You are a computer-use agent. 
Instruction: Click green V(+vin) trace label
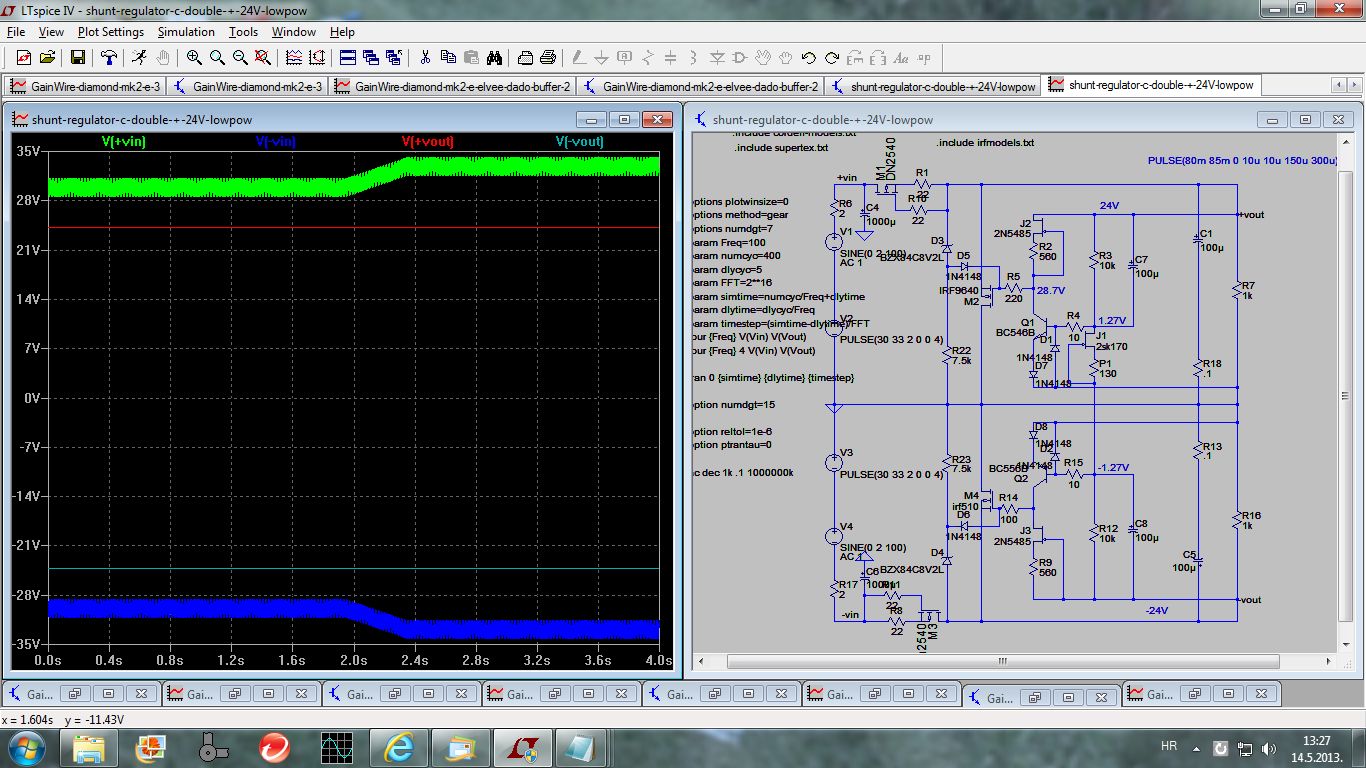124,142
